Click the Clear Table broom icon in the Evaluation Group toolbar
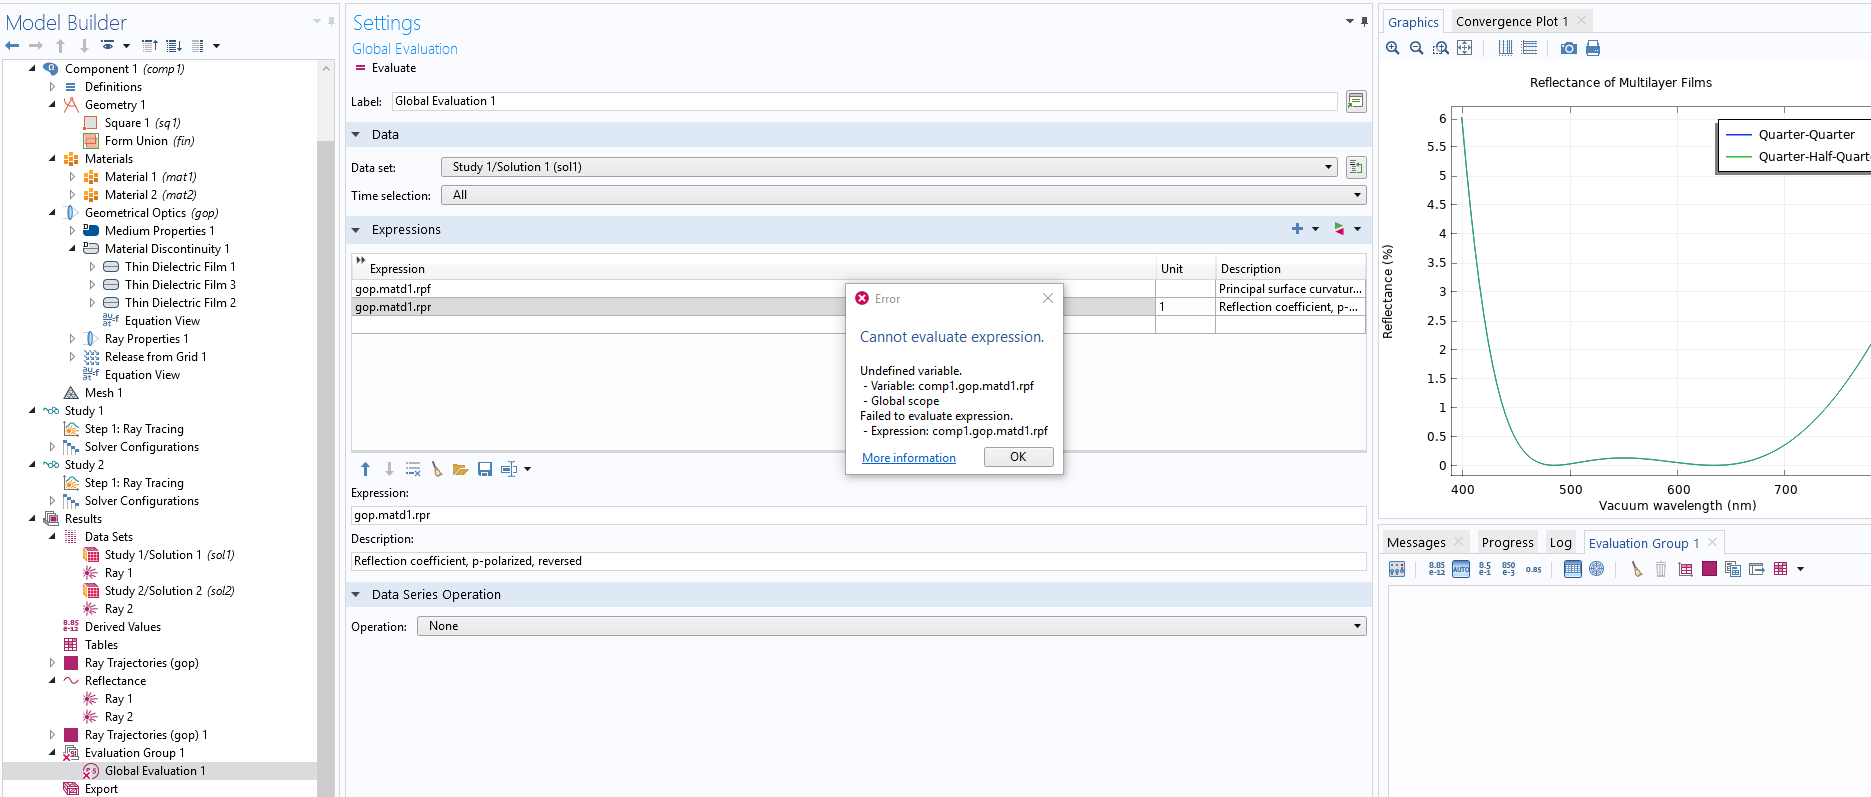The image size is (1871, 797). coord(1636,569)
